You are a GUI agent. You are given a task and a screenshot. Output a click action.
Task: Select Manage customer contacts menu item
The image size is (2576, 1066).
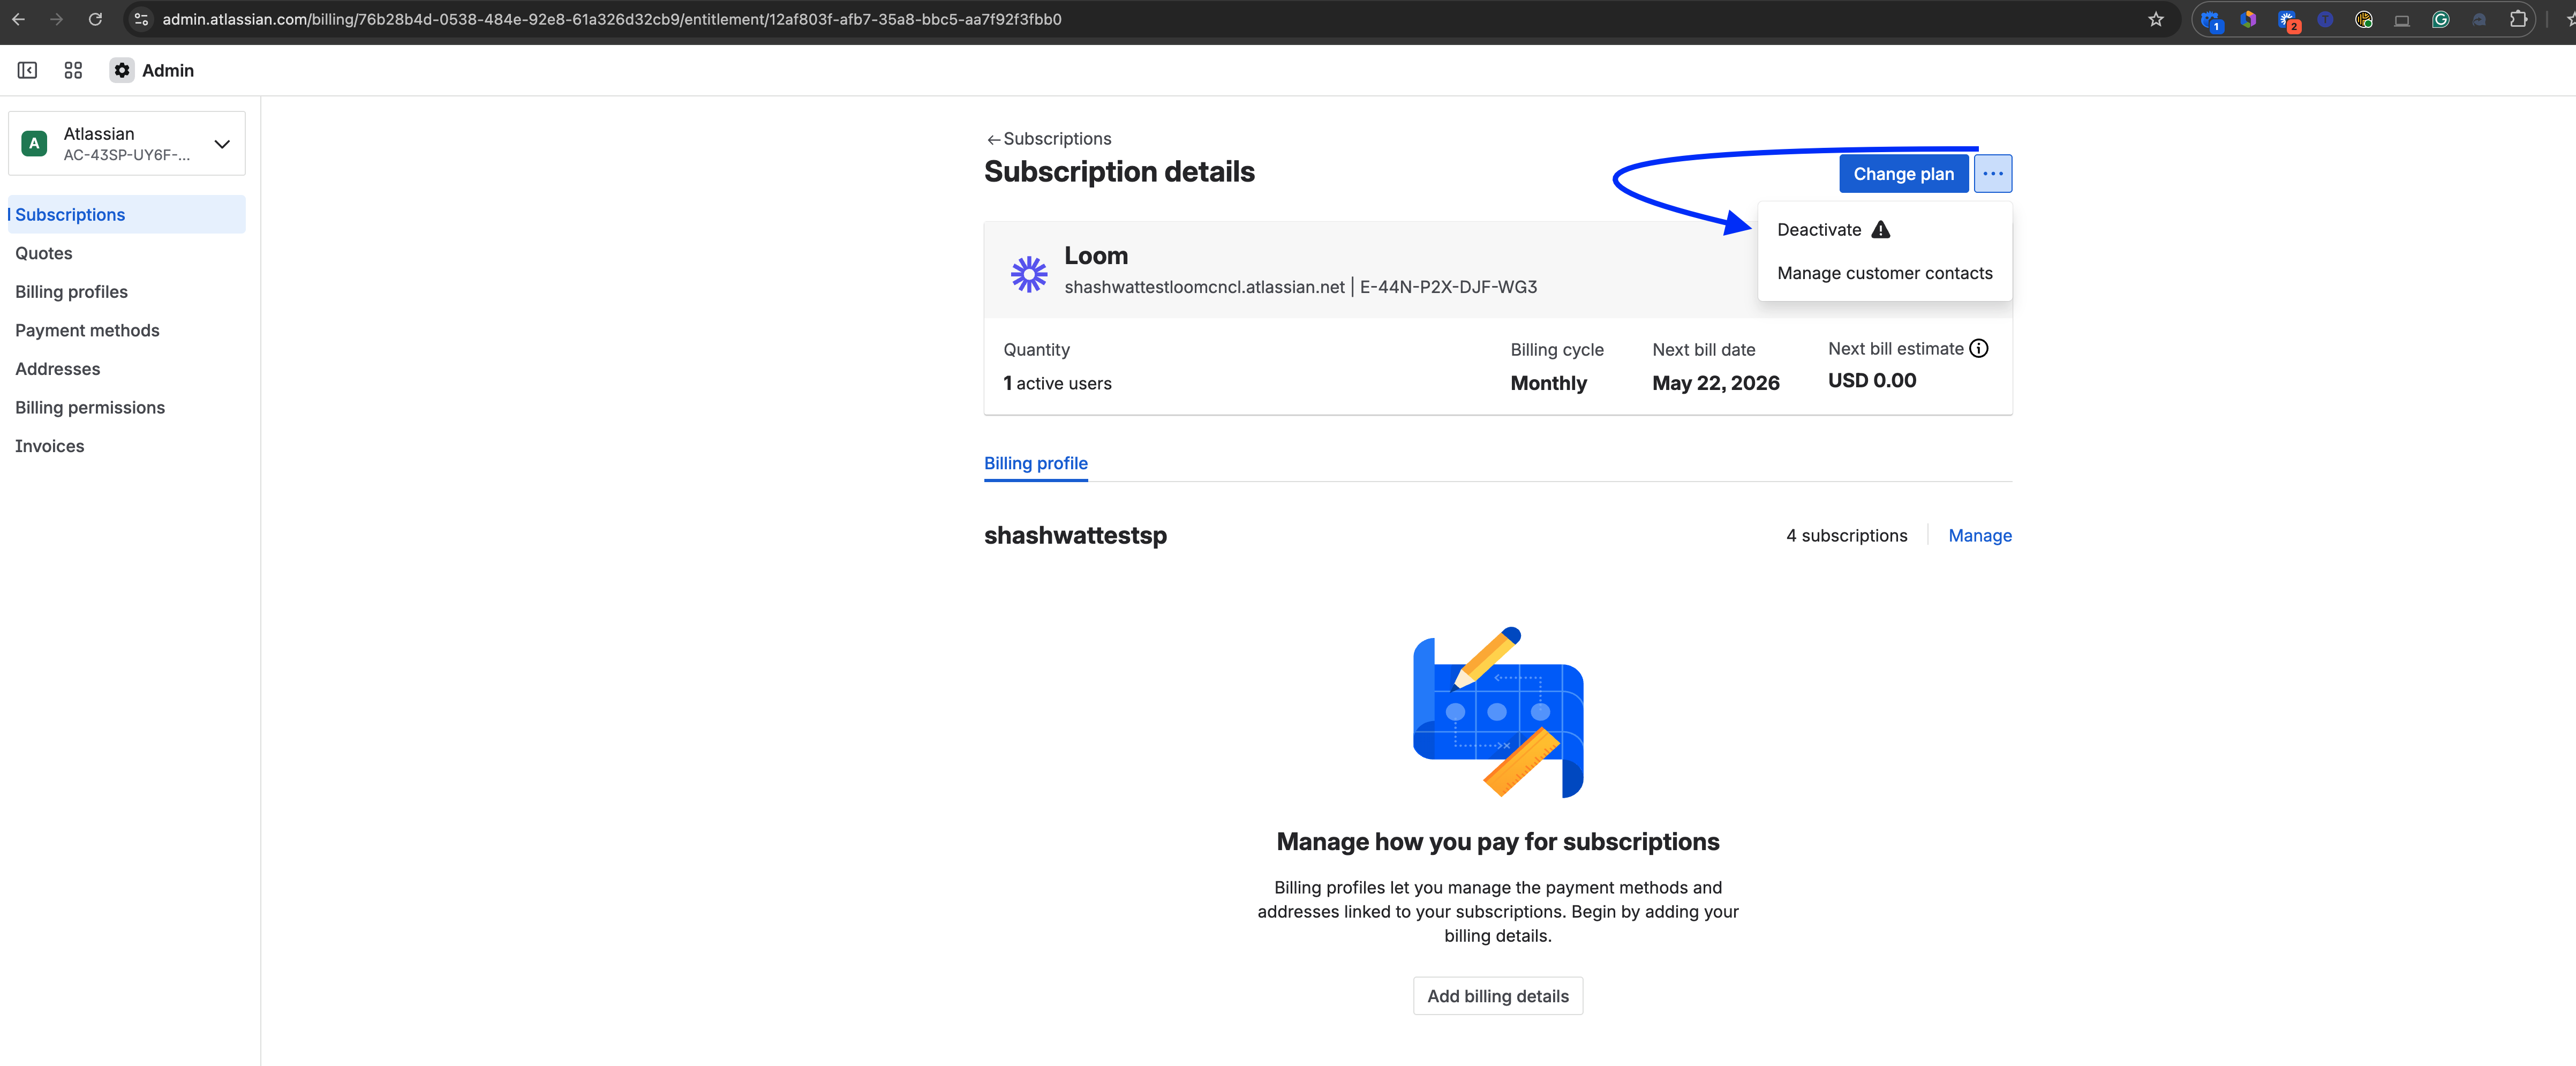pos(1884,273)
